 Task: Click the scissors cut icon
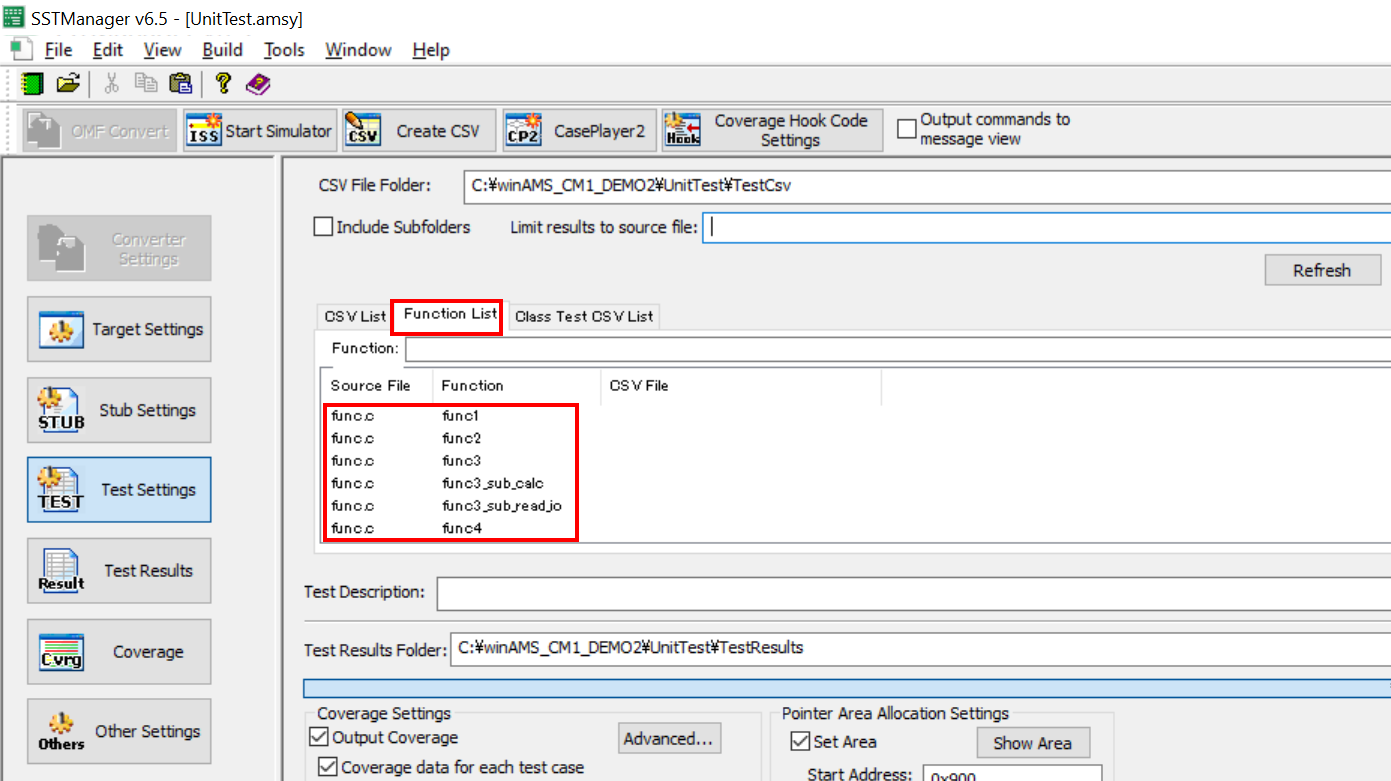point(112,84)
